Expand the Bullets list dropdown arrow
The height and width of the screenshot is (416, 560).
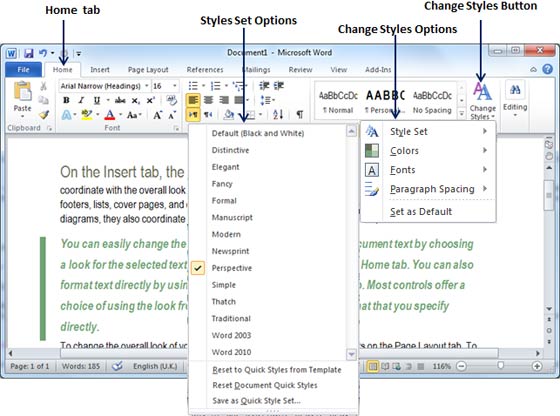204,86
